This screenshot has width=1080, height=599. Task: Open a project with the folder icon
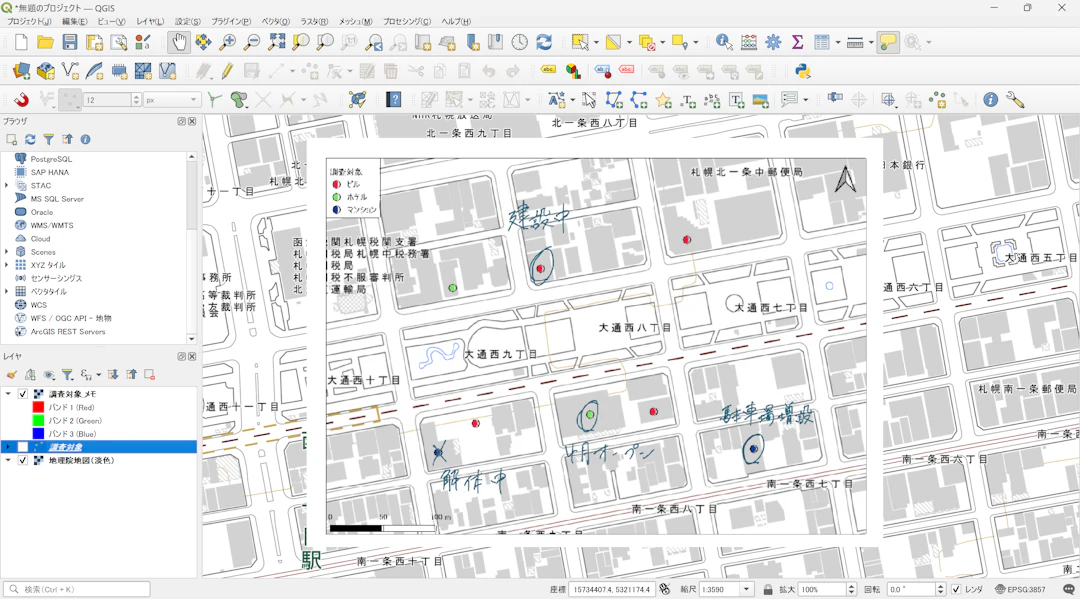[x=45, y=42]
